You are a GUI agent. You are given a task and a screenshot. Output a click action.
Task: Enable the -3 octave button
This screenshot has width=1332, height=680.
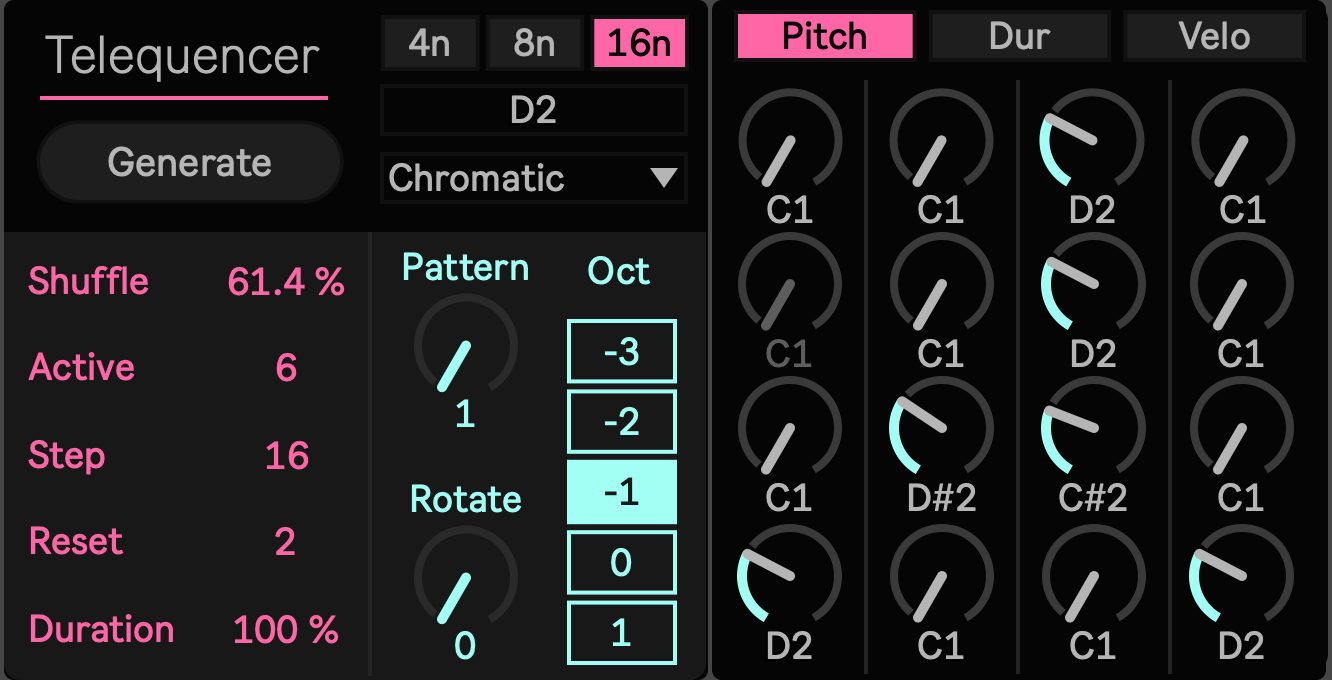pyautogui.click(x=622, y=351)
